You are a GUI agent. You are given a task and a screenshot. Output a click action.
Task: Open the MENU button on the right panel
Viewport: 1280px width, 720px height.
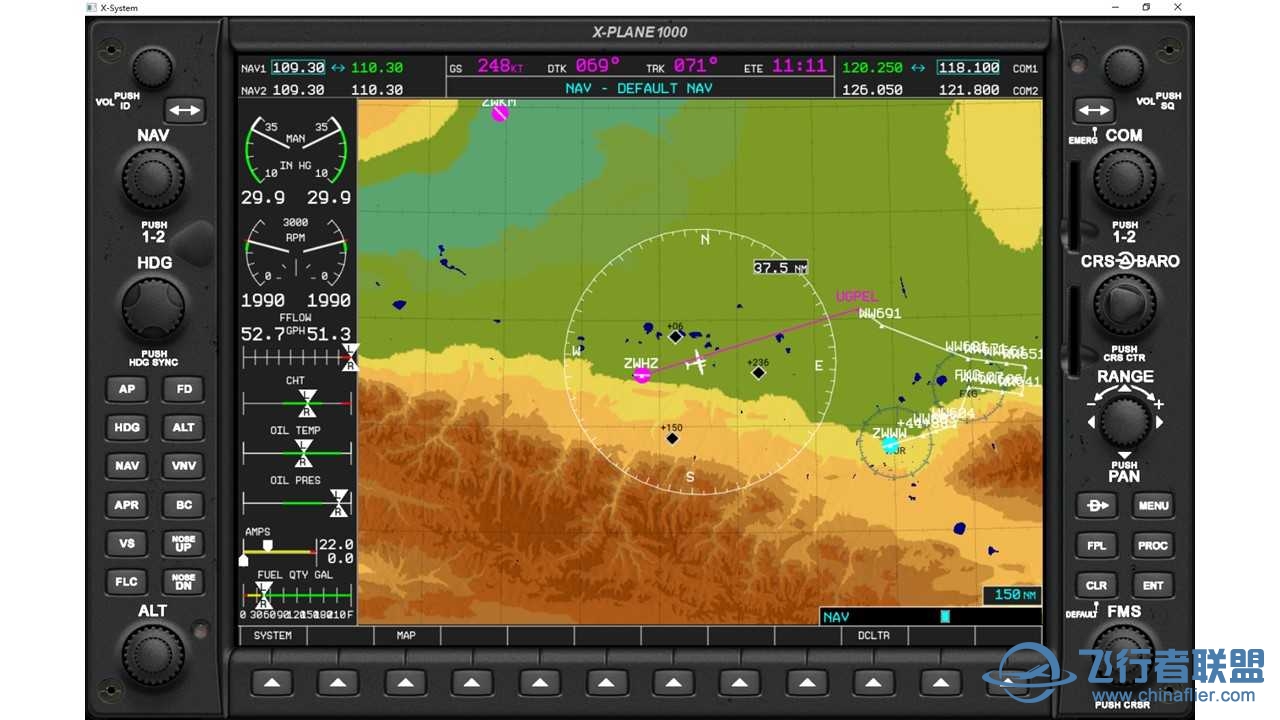click(x=1153, y=505)
